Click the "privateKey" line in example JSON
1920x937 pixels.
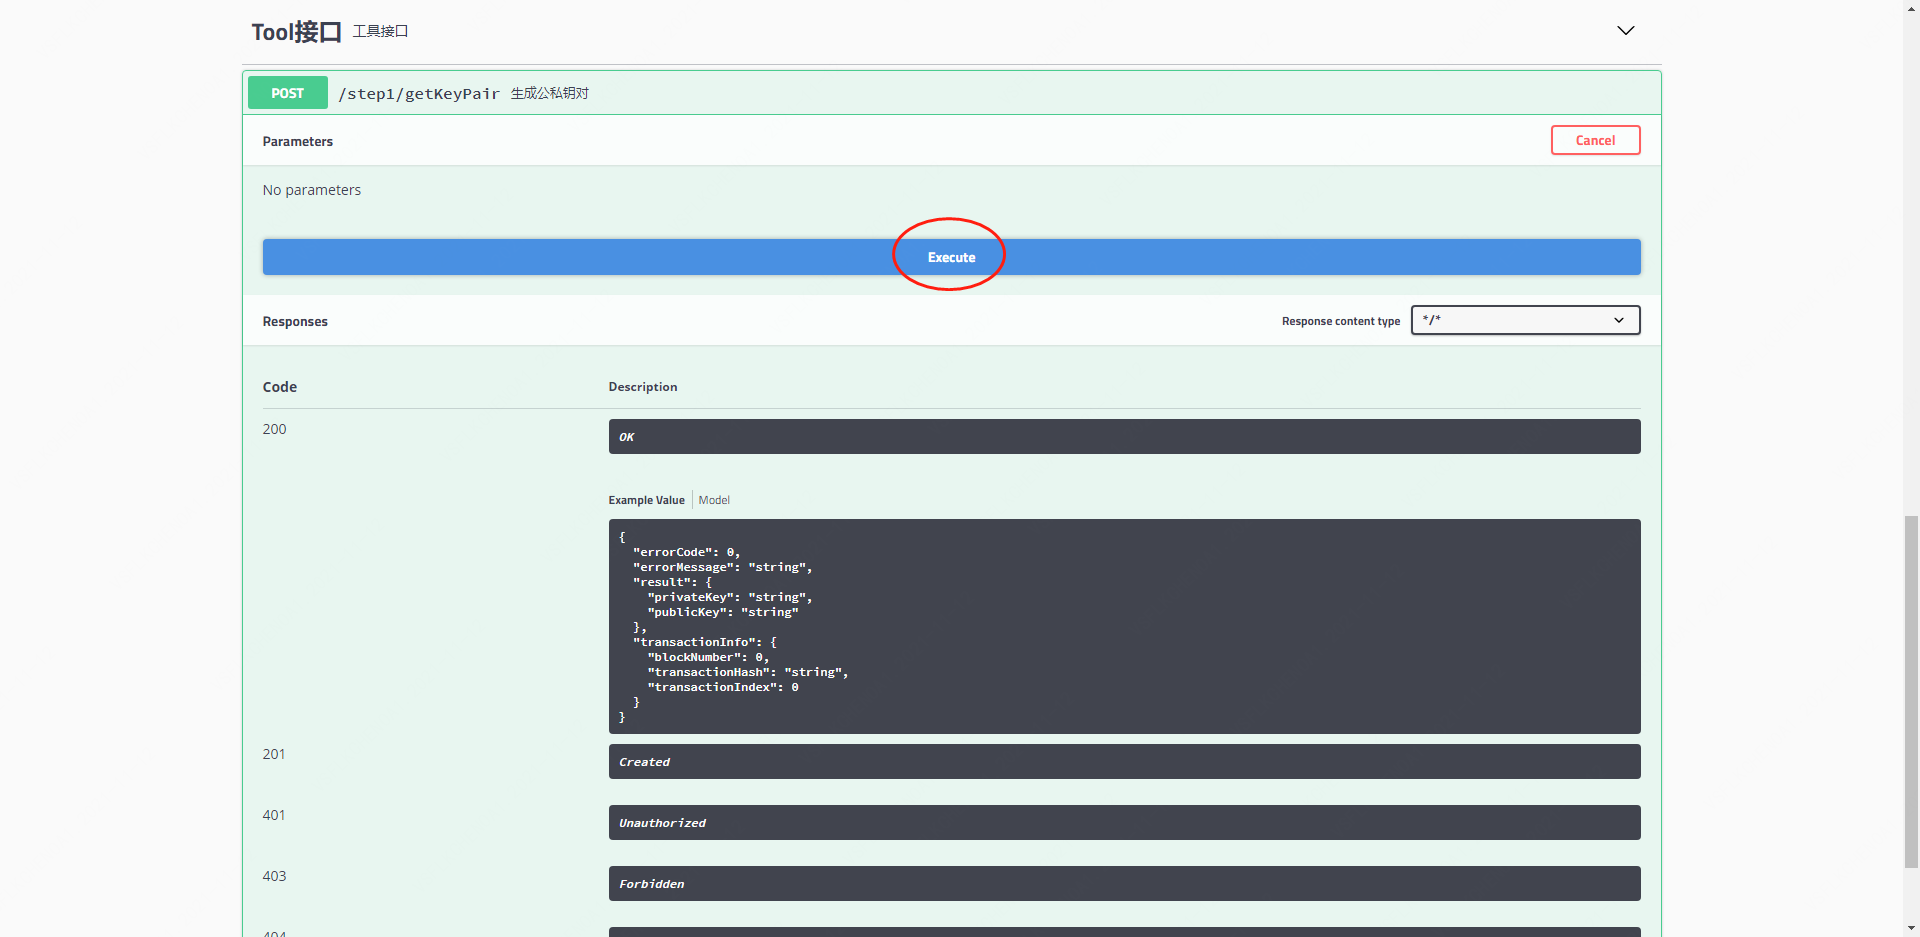730,597
